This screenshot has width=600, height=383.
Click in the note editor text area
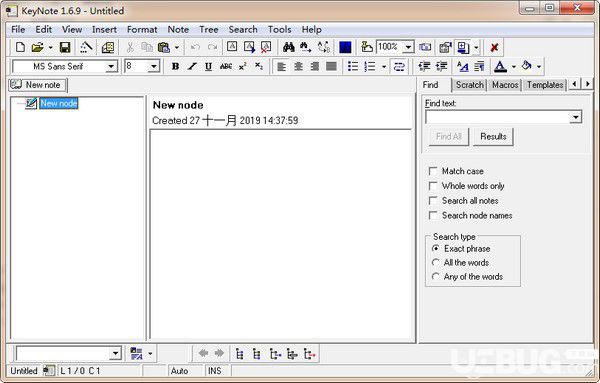280,234
